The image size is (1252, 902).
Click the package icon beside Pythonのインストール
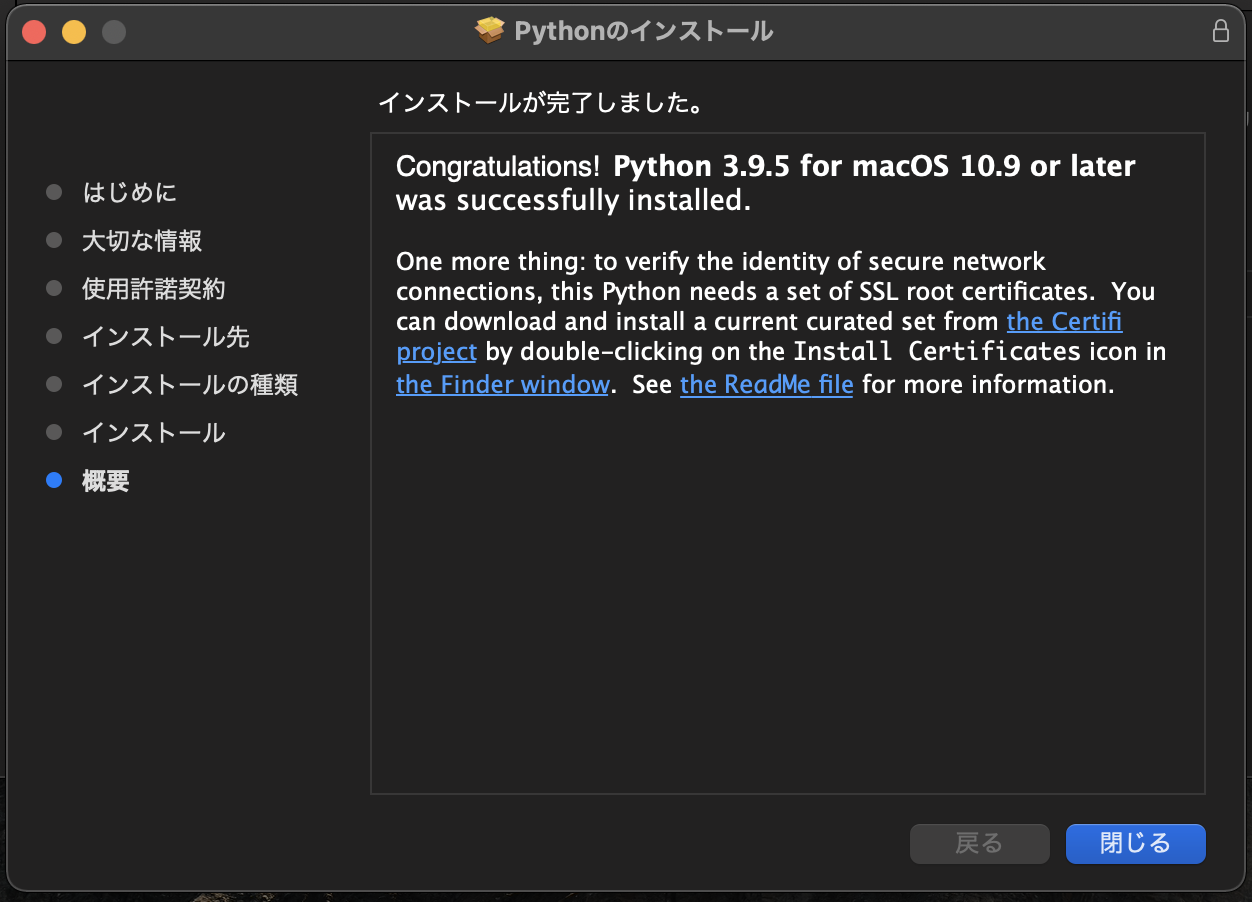pyautogui.click(x=490, y=32)
